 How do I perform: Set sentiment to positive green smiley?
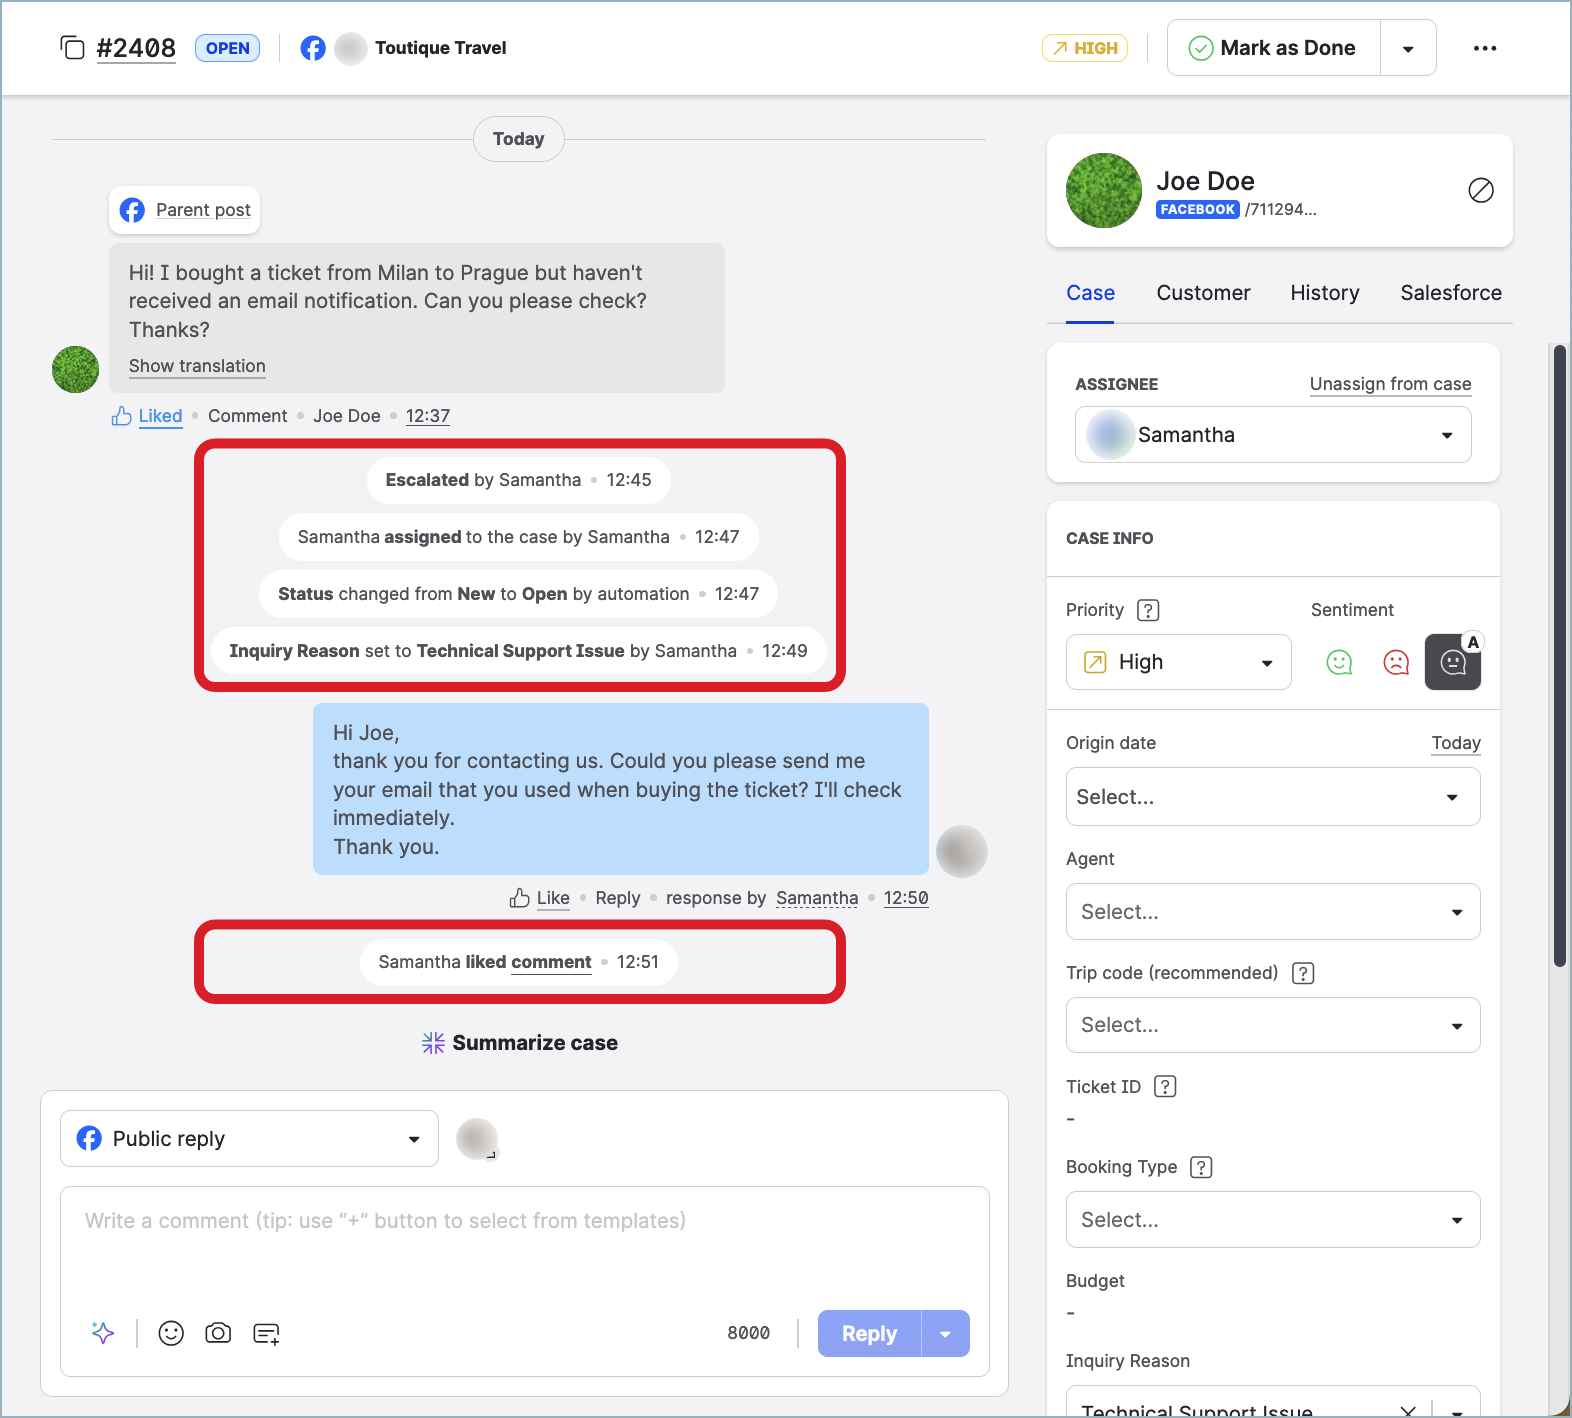tap(1338, 662)
